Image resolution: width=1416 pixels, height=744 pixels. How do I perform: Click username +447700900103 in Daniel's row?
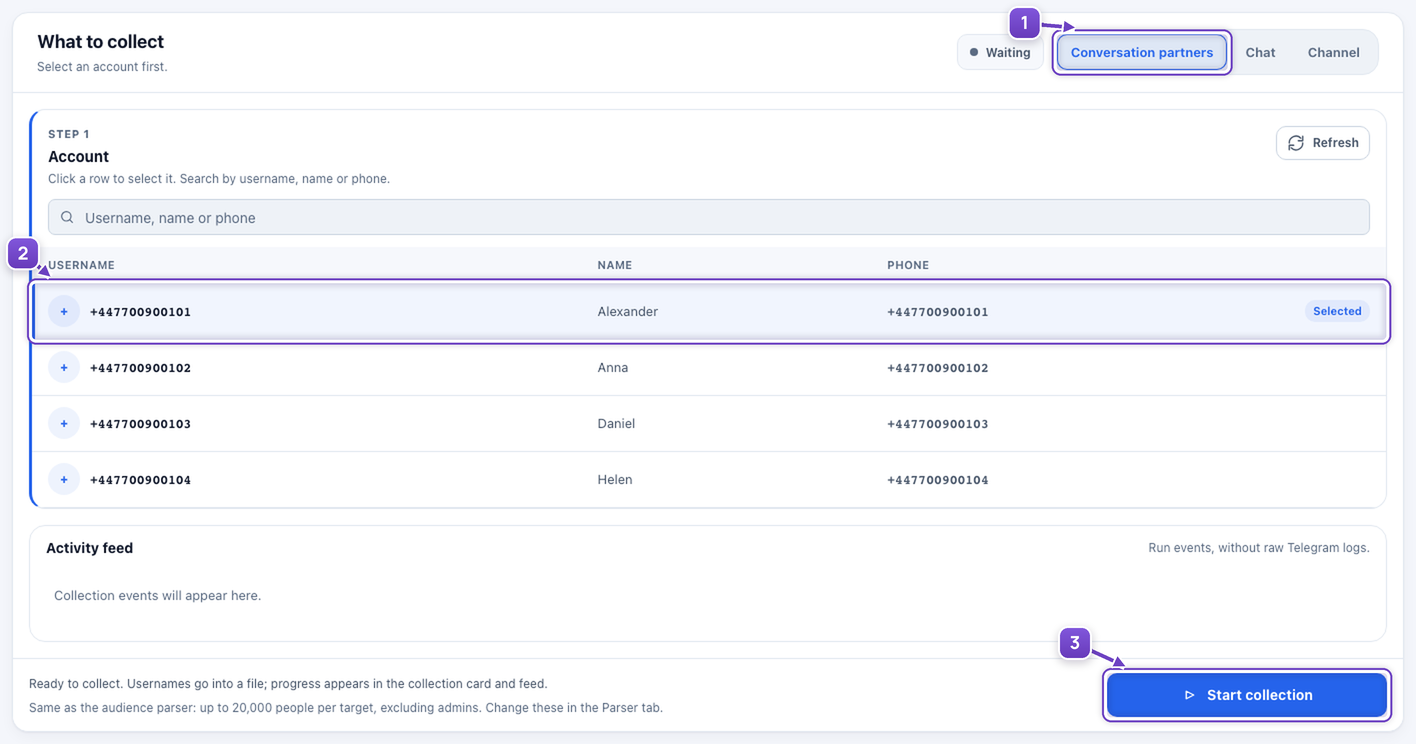pyautogui.click(x=140, y=424)
